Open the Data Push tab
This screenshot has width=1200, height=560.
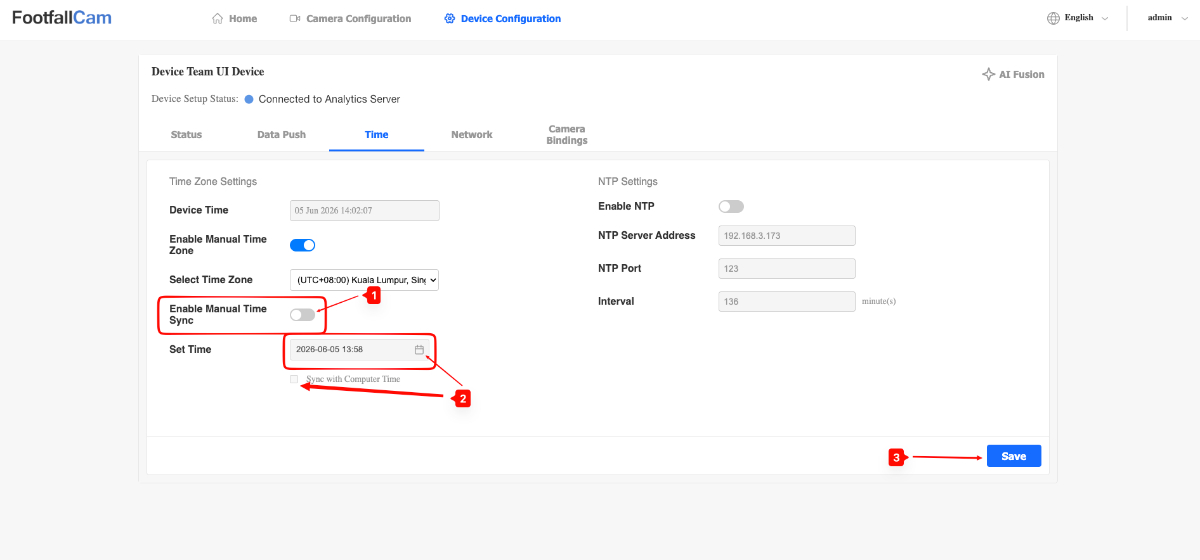tap(281, 134)
